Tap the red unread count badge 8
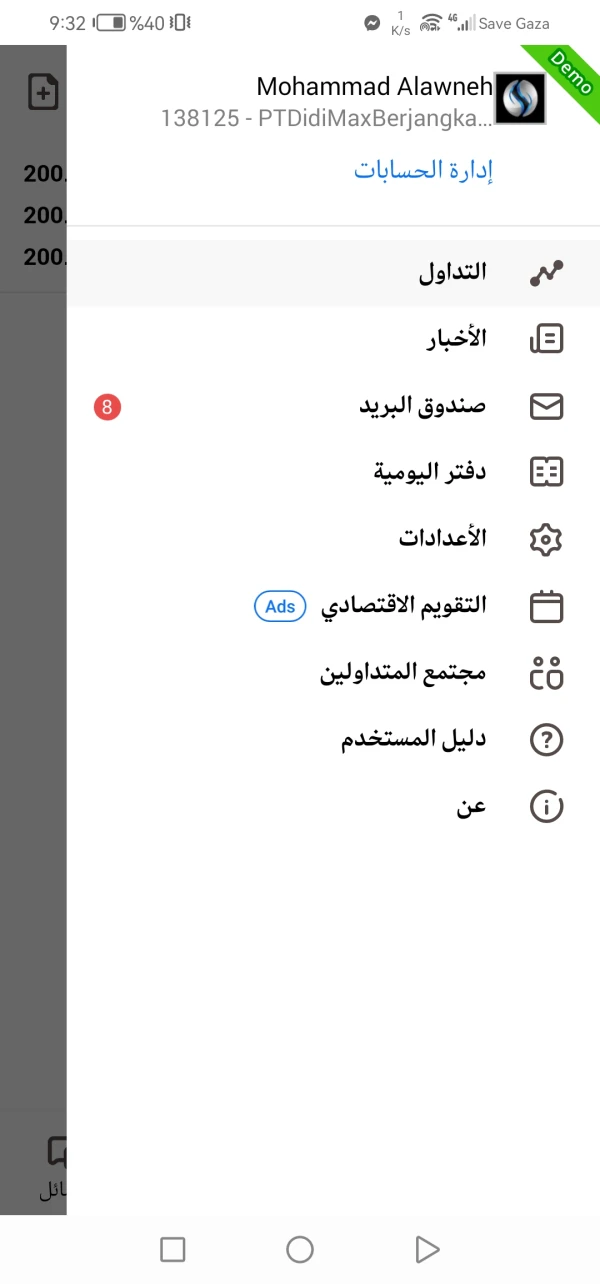Screen dimensions: 600x1284 click(107, 406)
